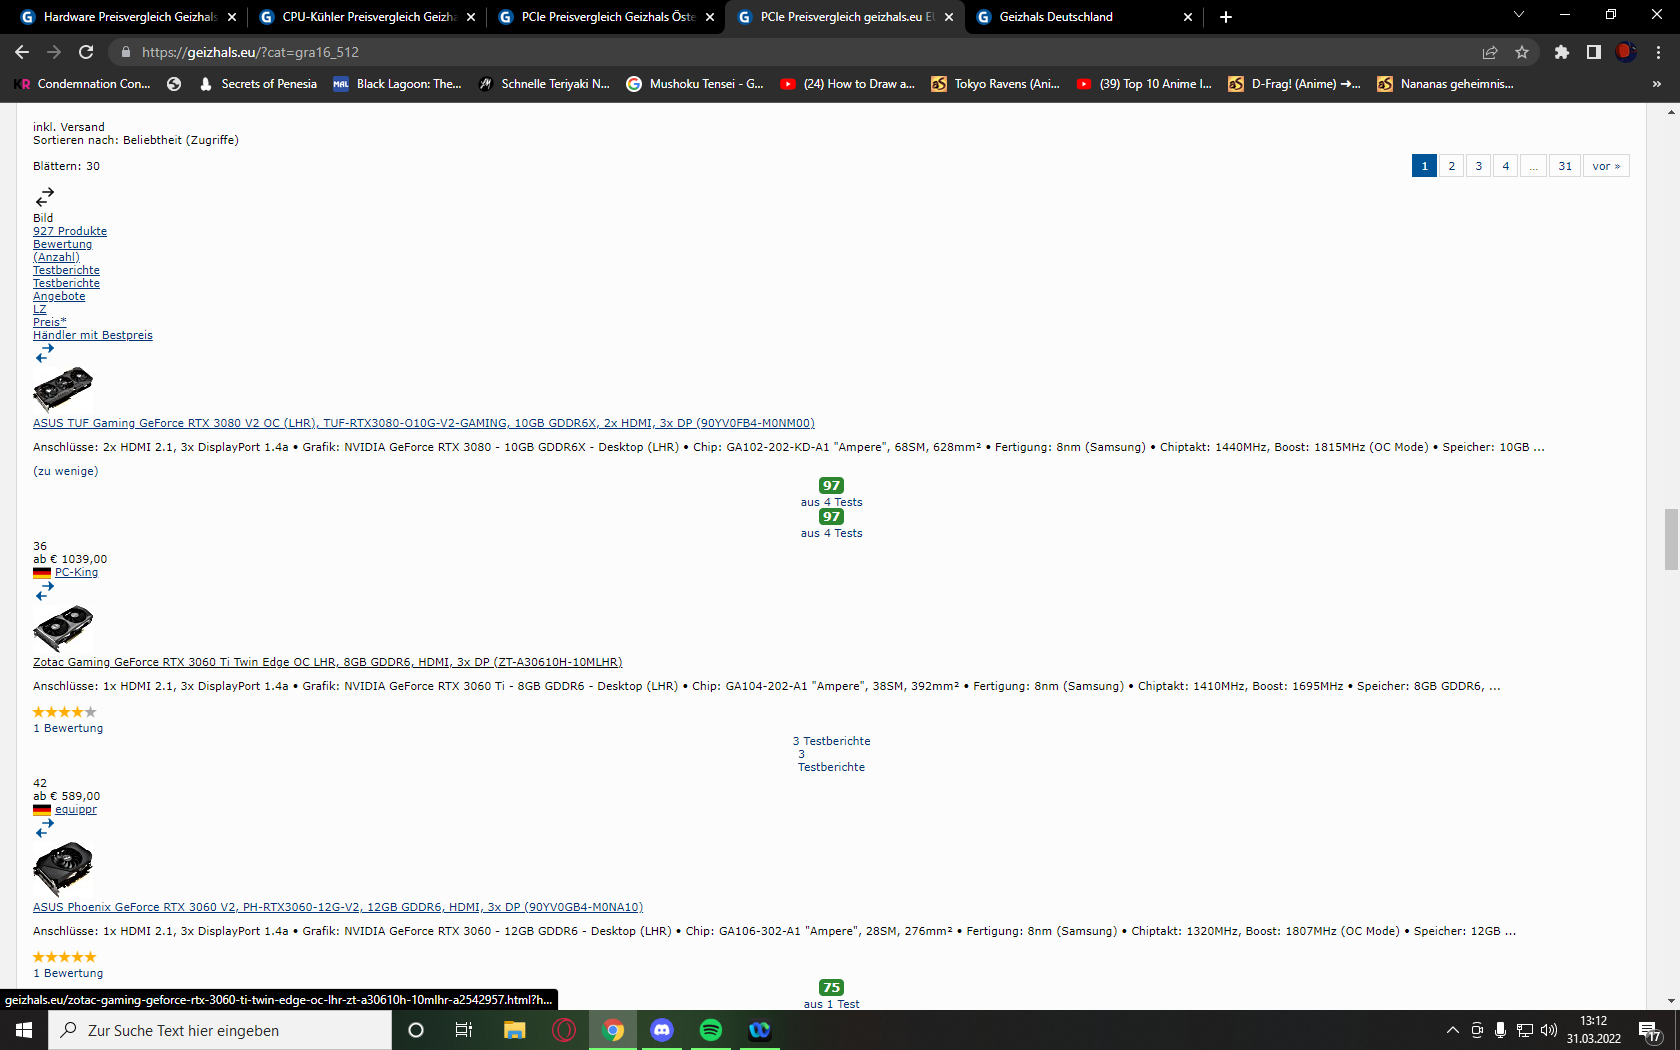Open Top 10 Anime bookmark
This screenshot has width=1680, height=1050.
(x=1144, y=84)
